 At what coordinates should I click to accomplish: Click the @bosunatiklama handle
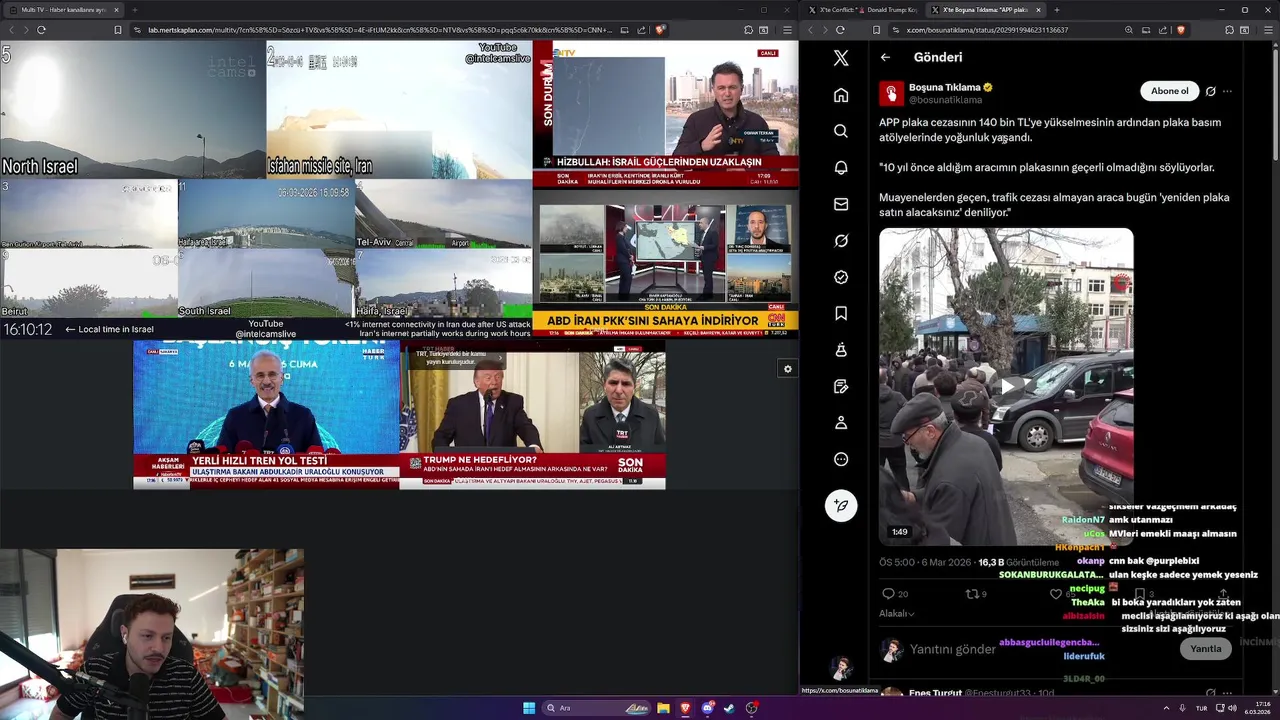[x=945, y=100]
